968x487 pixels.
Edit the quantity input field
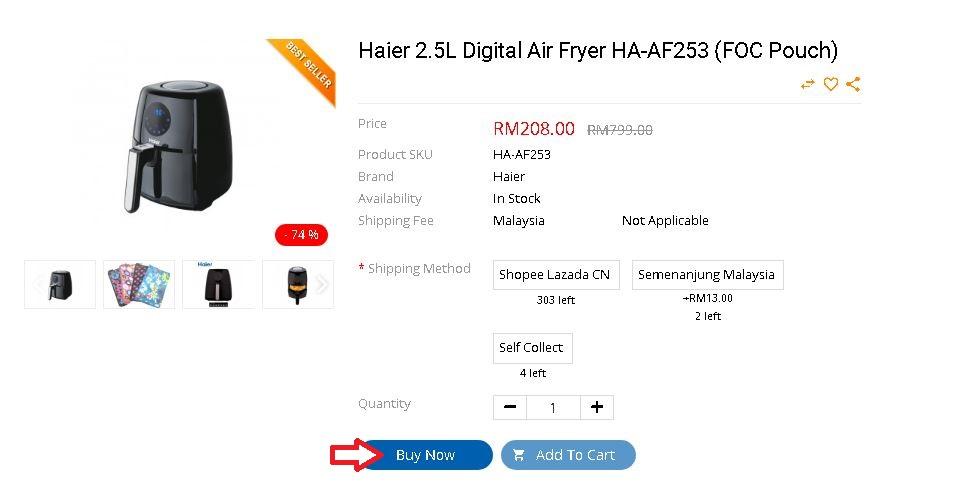coord(553,407)
